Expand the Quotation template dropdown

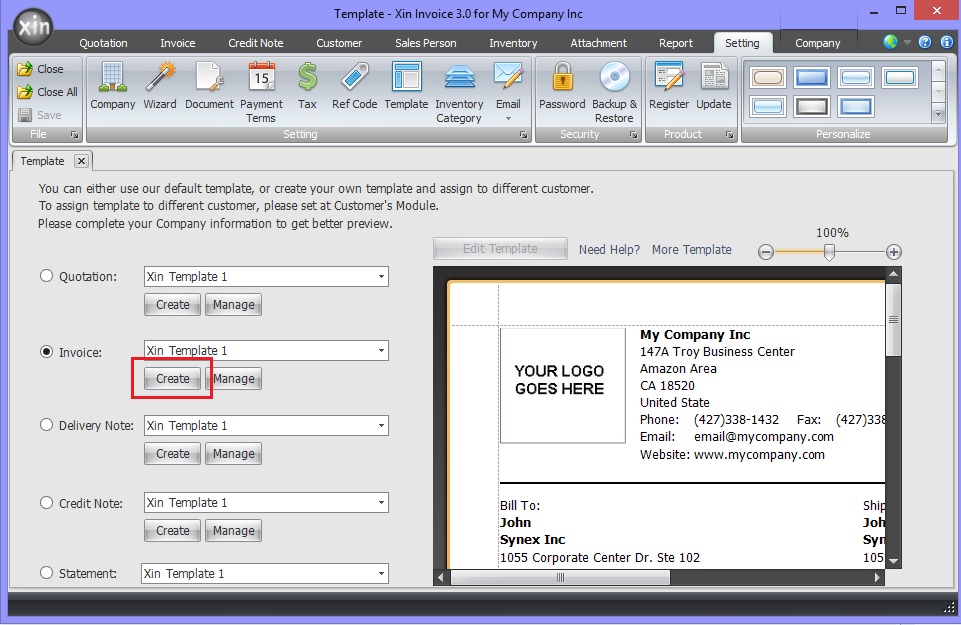(x=381, y=276)
